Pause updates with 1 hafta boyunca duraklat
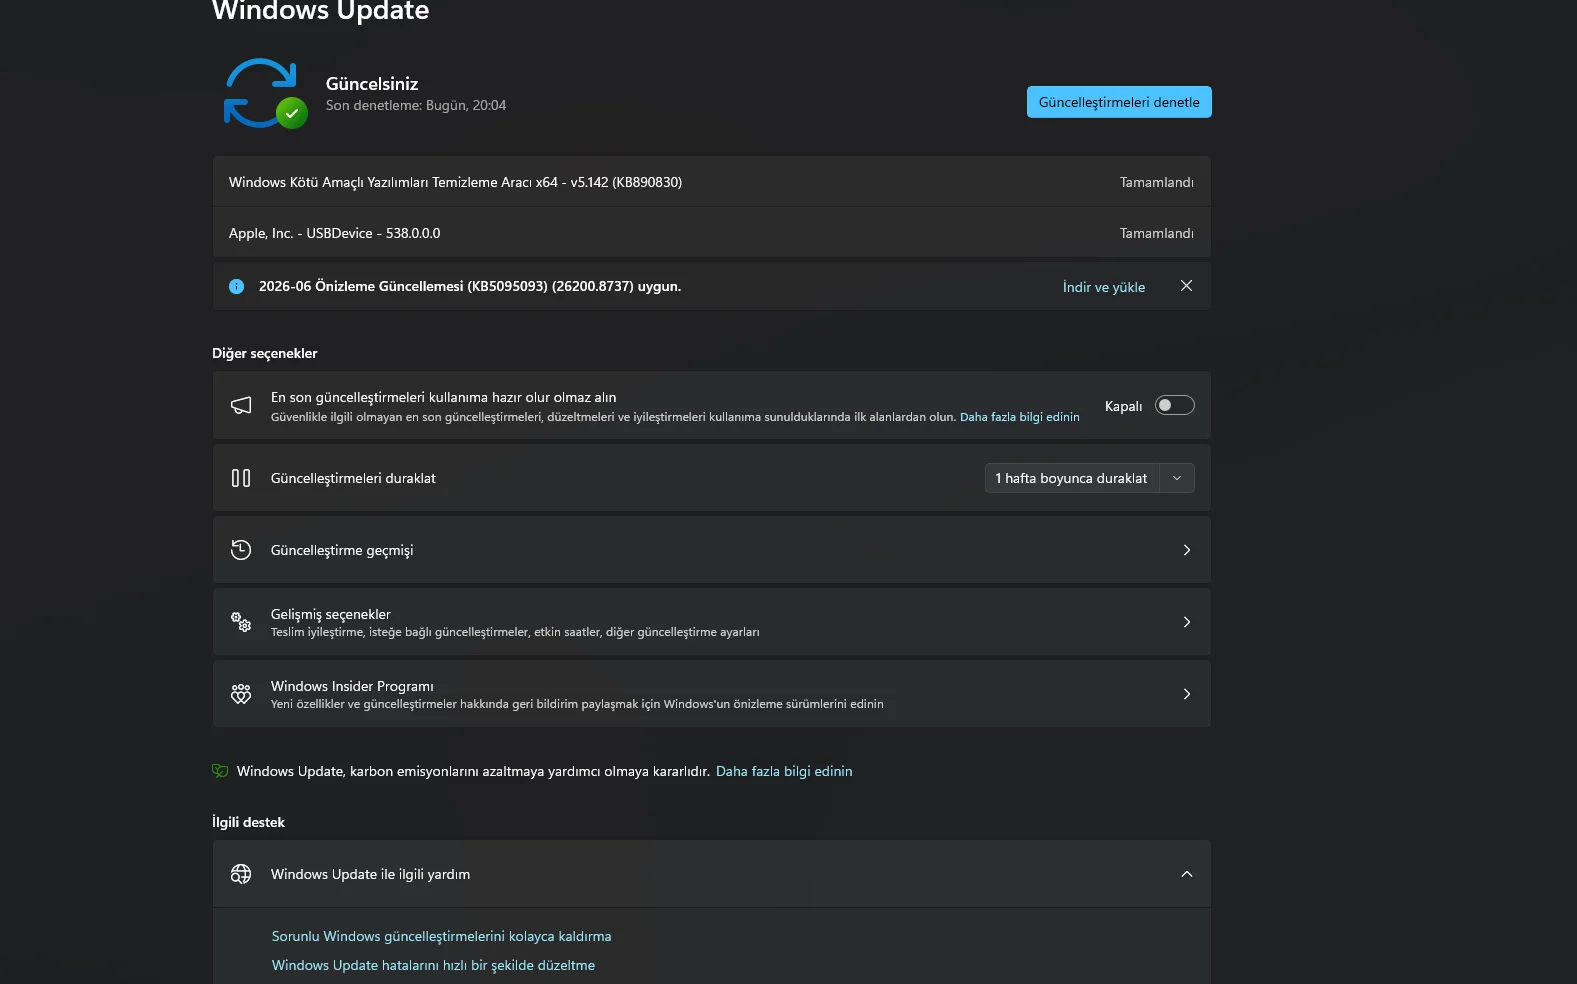 point(1072,478)
